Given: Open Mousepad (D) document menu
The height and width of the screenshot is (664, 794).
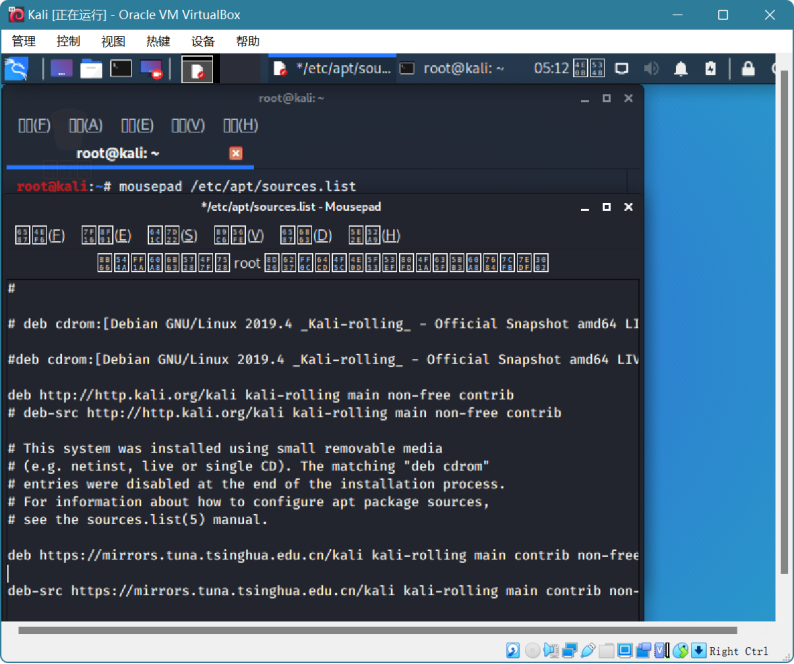Looking at the screenshot, I should pyautogui.click(x=306, y=236).
